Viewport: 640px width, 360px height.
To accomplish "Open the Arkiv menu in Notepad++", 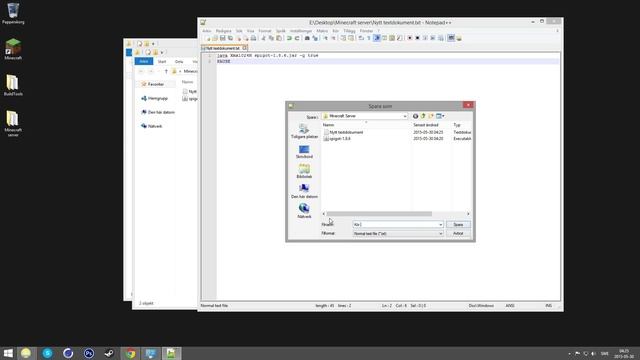I will [207, 31].
